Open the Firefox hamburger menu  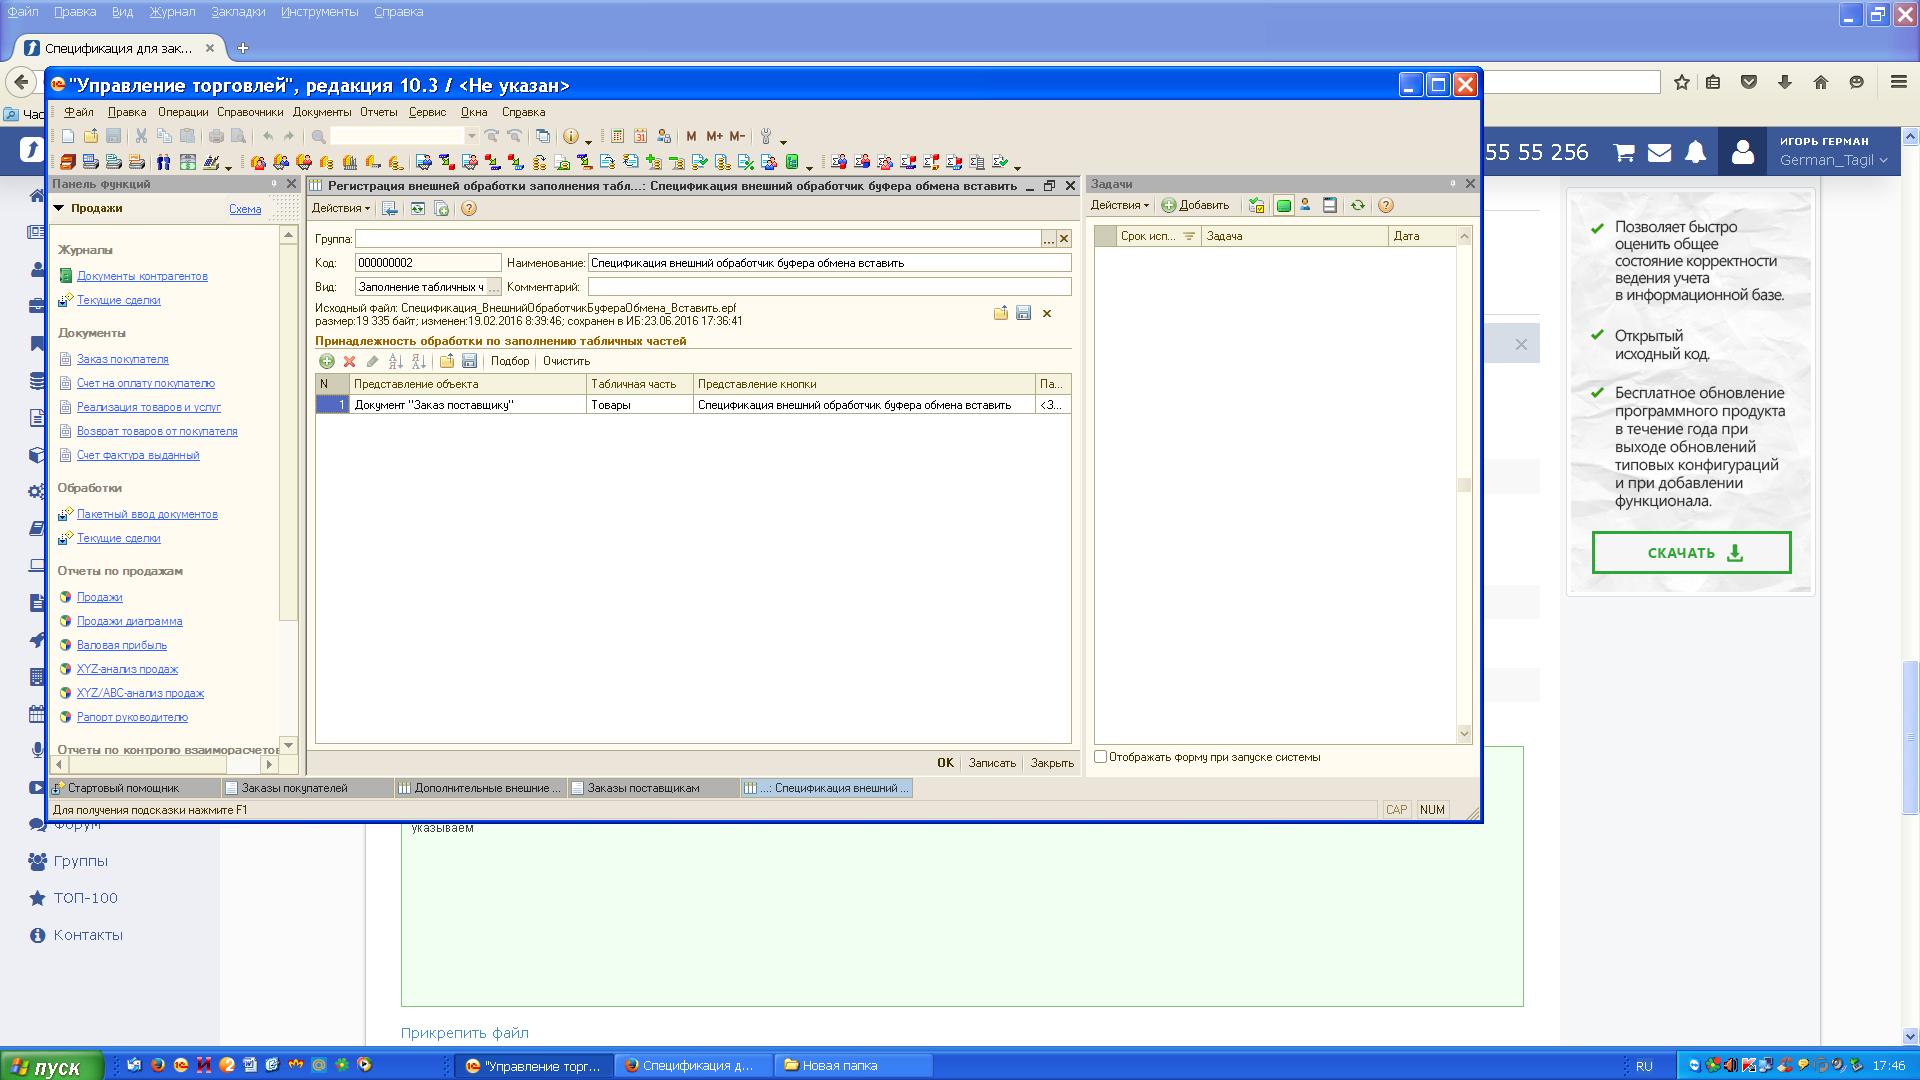click(x=1898, y=82)
